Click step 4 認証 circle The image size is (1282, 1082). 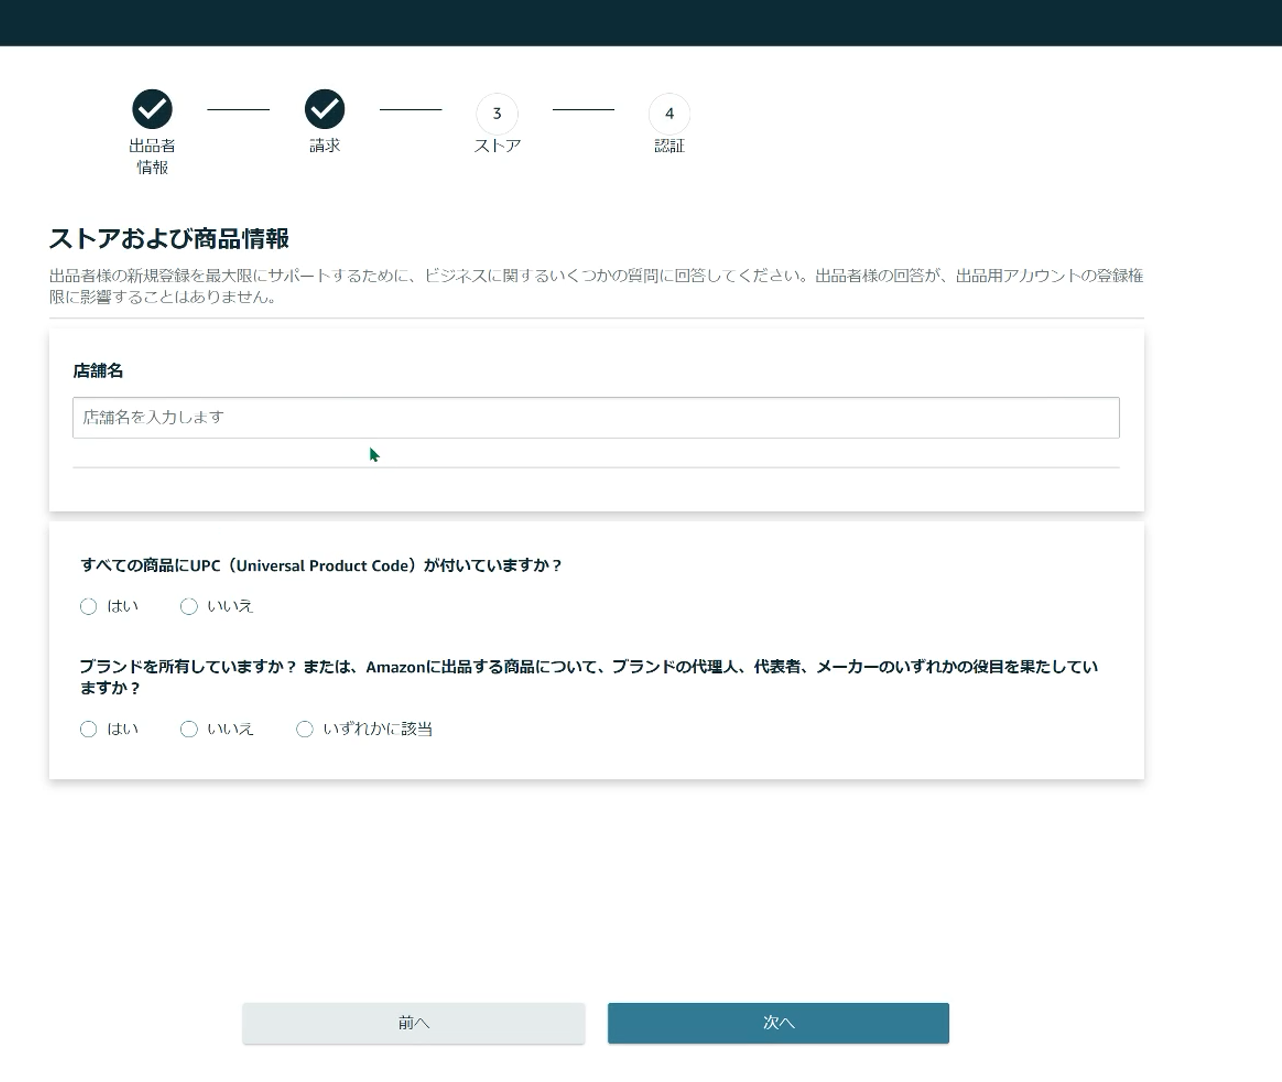click(x=669, y=113)
